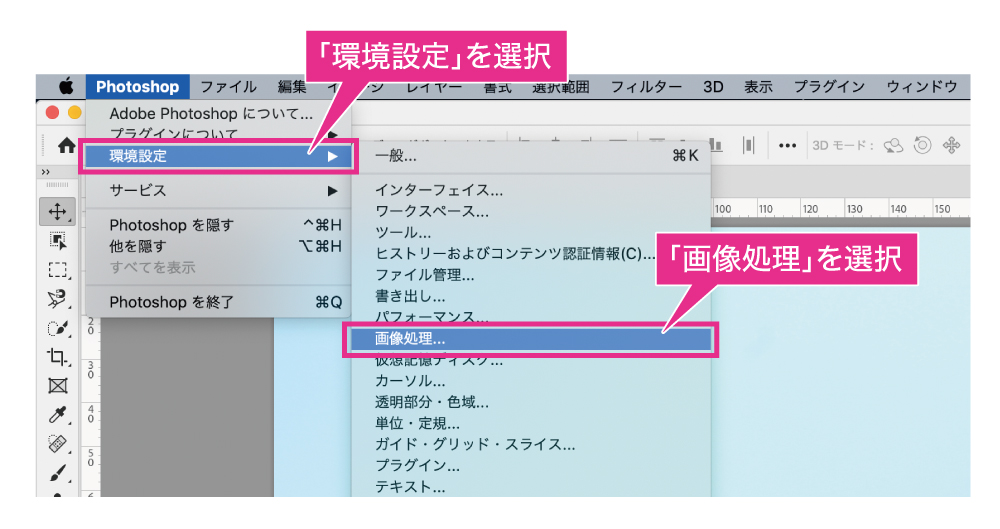Select カーソル... preferences
The image size is (1000, 529).
click(x=531, y=381)
